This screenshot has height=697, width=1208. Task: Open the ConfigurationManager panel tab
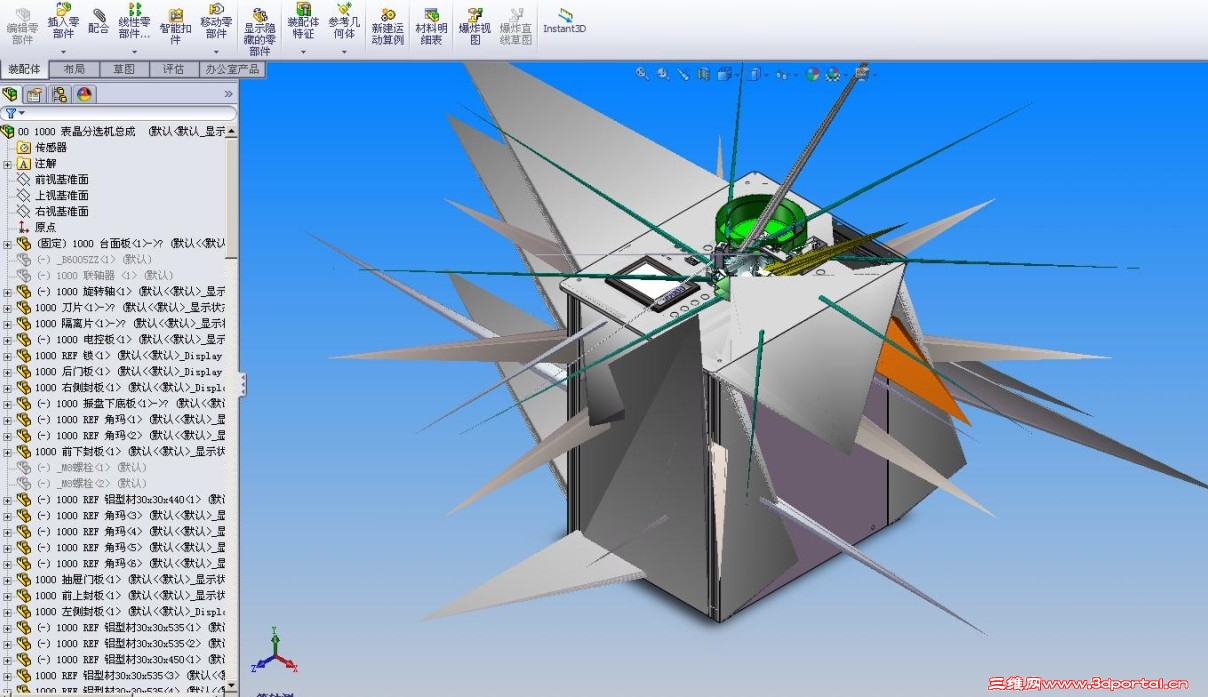60,94
